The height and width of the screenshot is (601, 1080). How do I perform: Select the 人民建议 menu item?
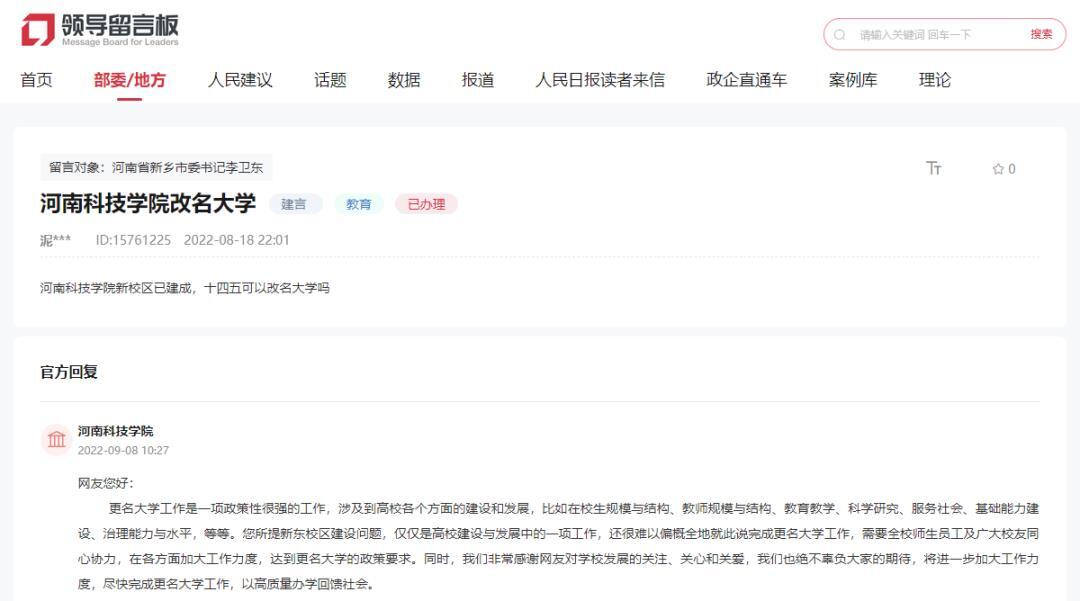click(240, 80)
